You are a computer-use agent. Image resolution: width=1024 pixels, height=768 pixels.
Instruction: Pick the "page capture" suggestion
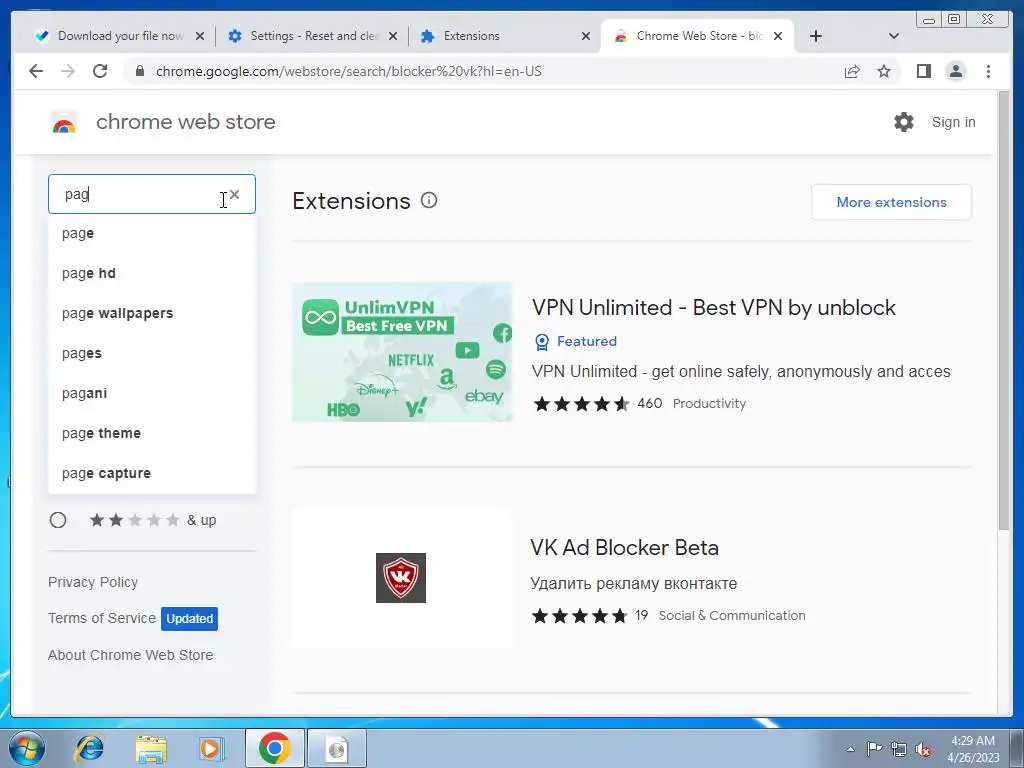(152, 473)
